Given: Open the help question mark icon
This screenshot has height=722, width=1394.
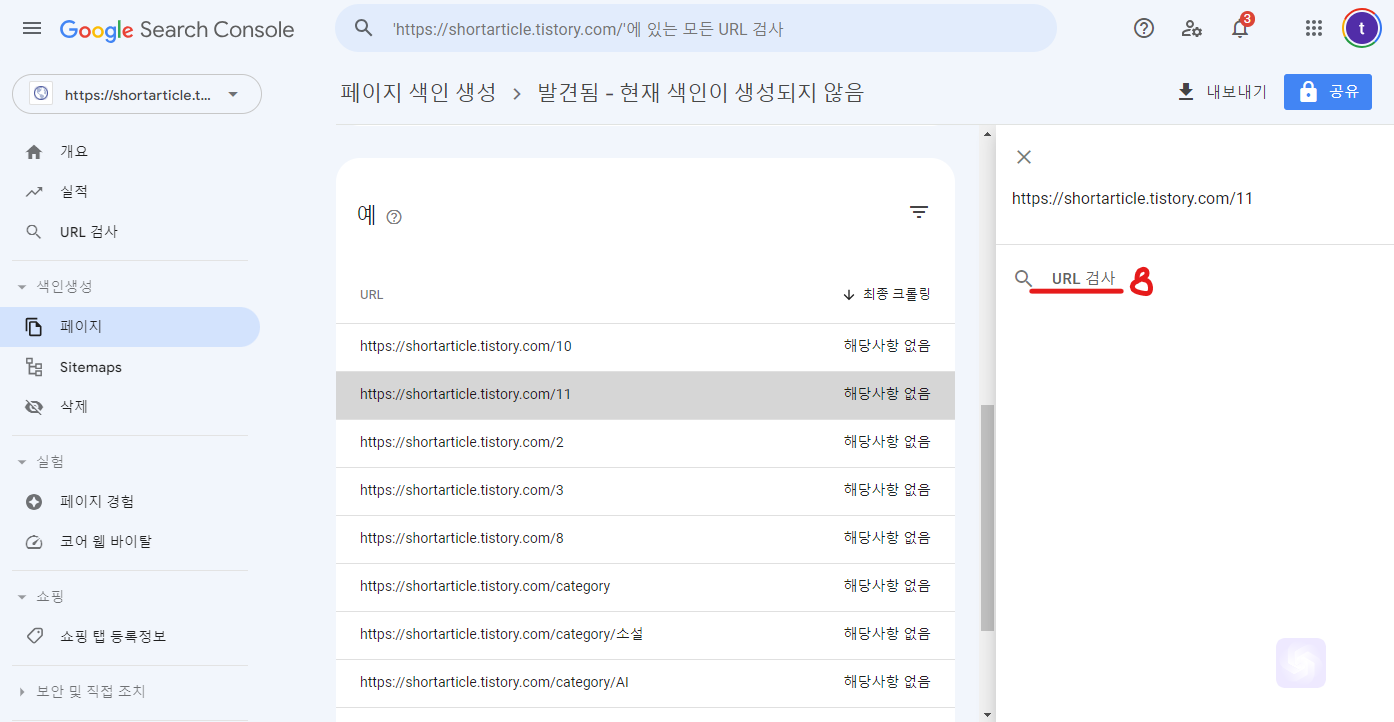Looking at the screenshot, I should [x=1144, y=28].
